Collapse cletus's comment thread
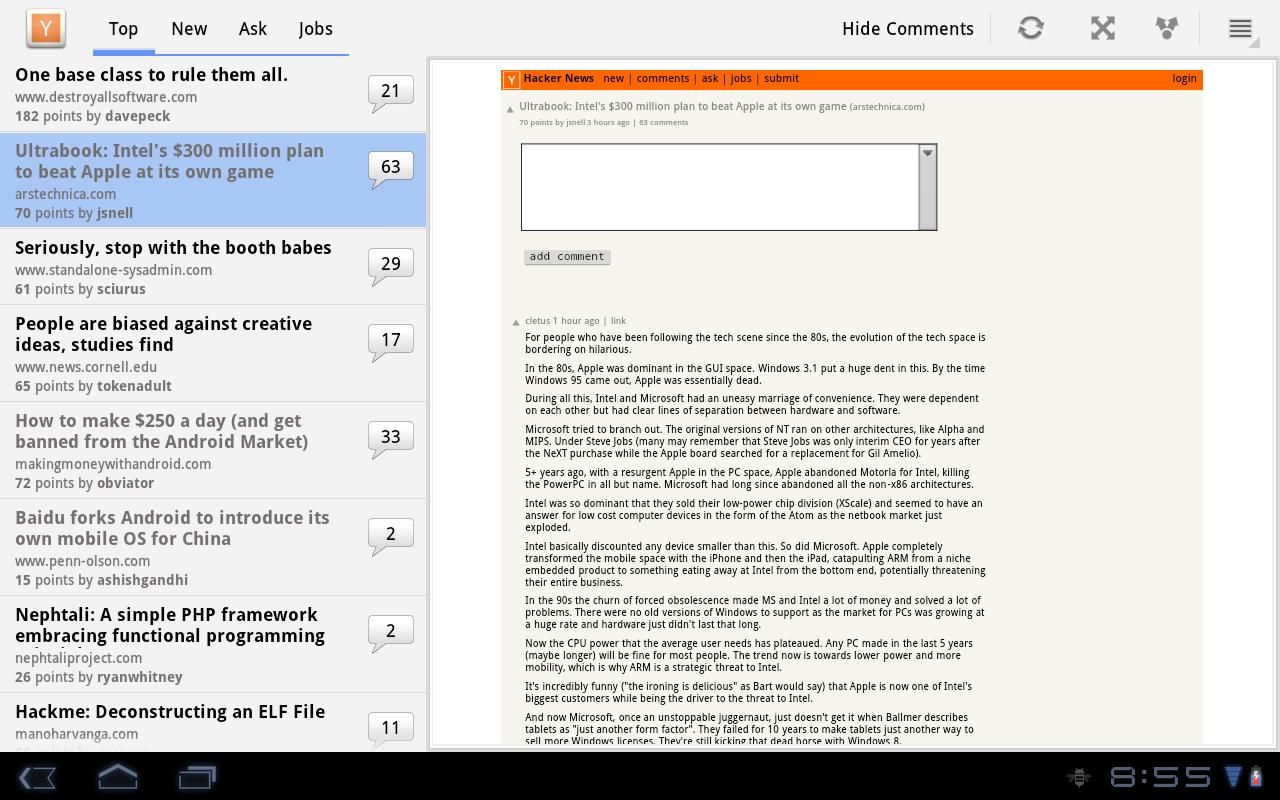Screen dimensions: 1280x800 (516, 321)
